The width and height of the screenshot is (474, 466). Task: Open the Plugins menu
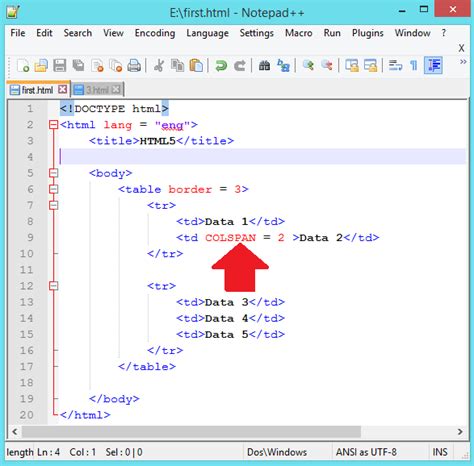point(368,33)
